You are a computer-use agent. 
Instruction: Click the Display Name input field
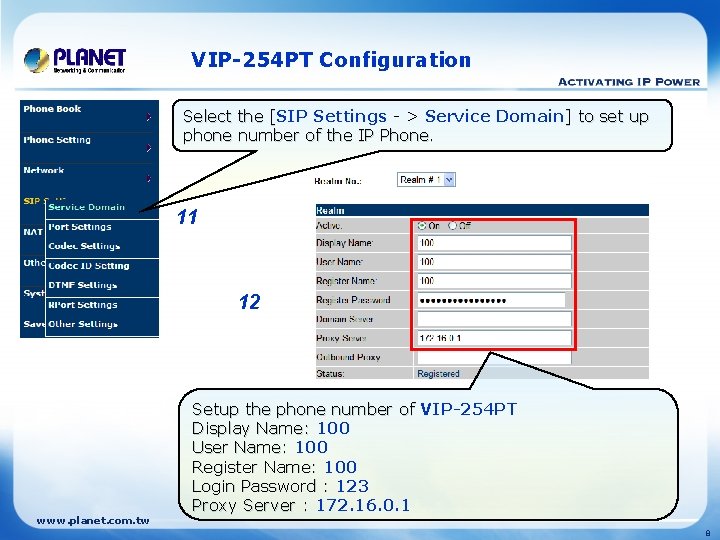tap(494, 243)
